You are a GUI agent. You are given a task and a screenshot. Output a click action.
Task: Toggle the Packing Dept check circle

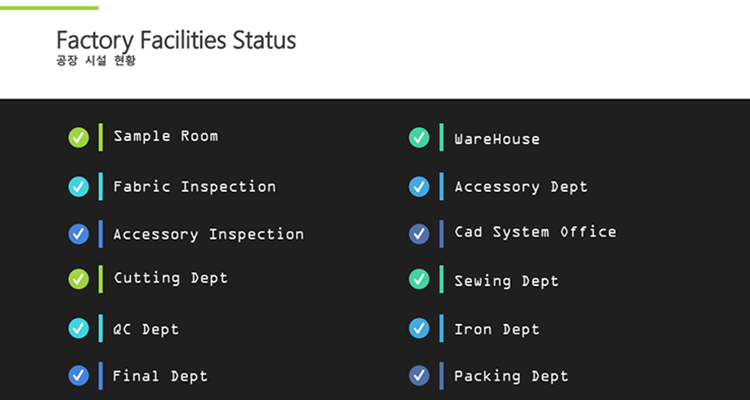419,376
